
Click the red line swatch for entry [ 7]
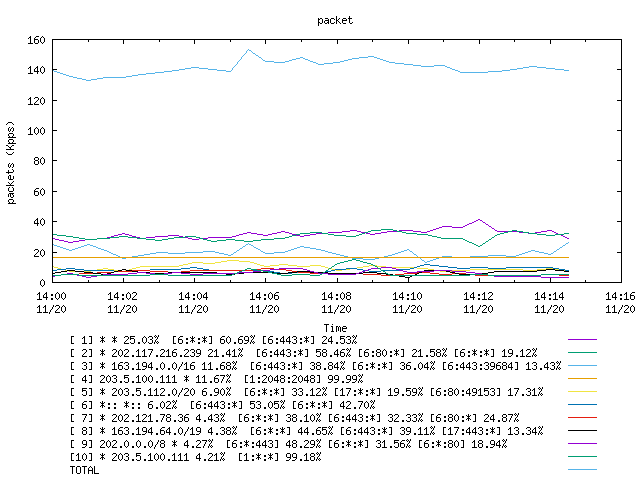[x=582, y=418]
